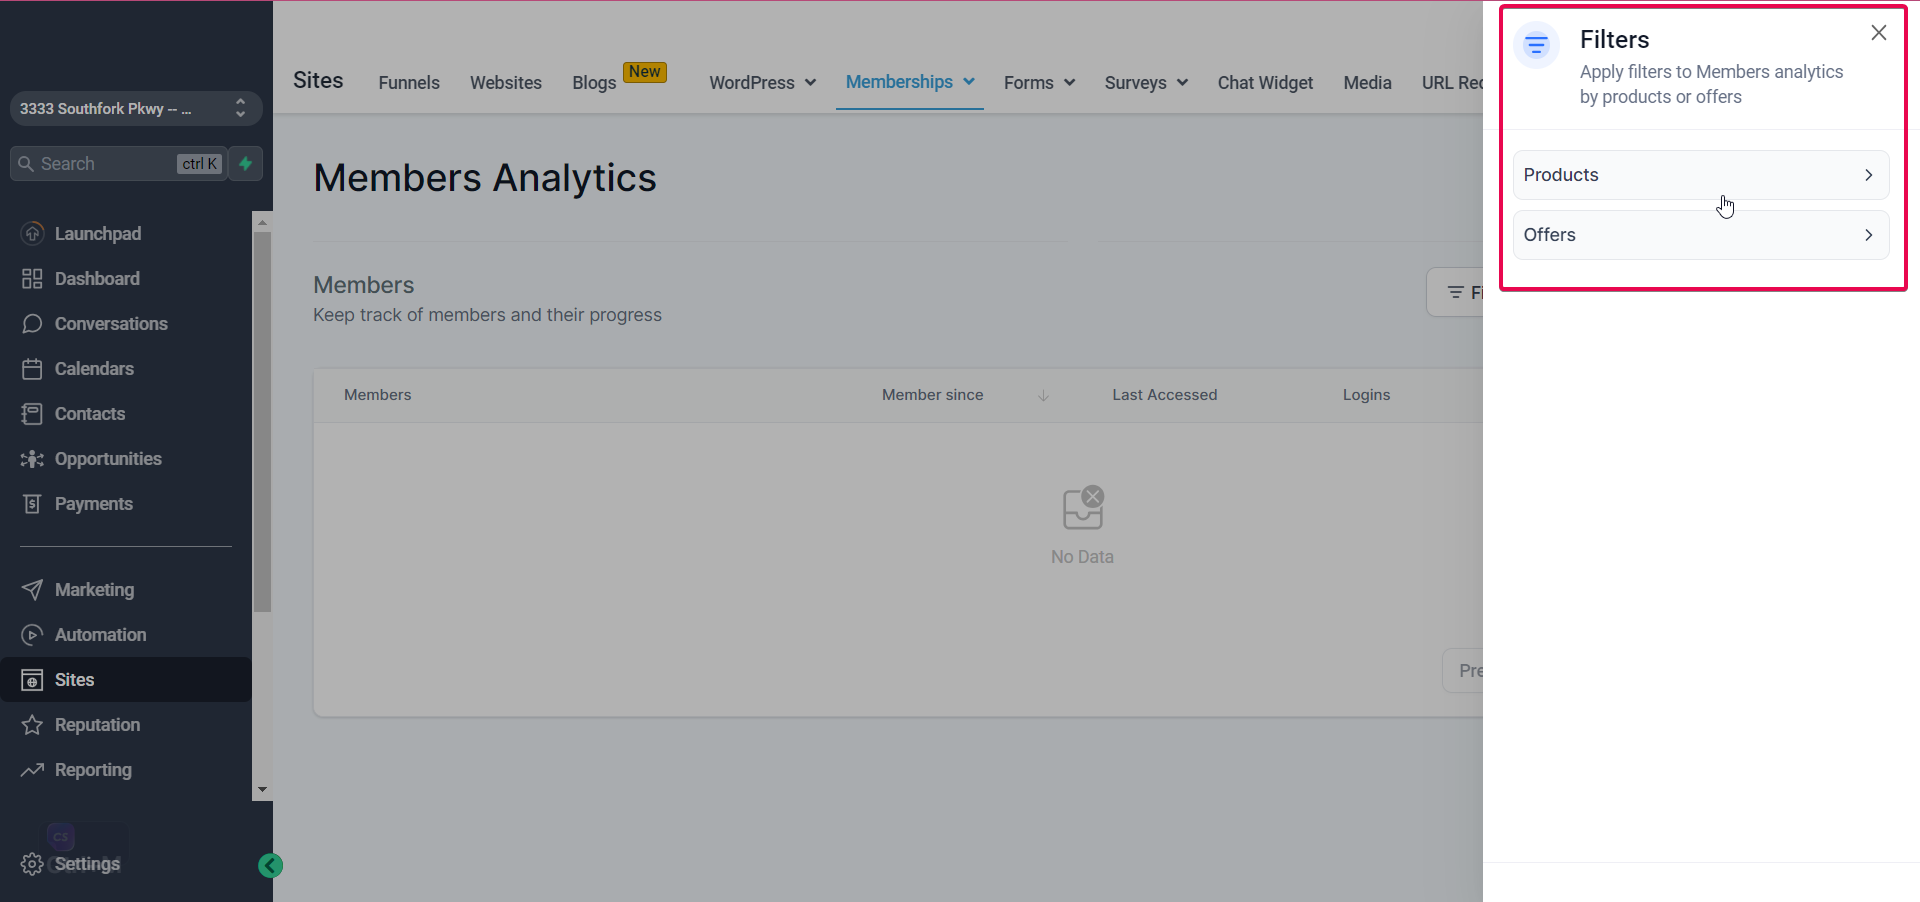This screenshot has height=902, width=1920.
Task: Click the Reputation star icon
Action: point(32,724)
